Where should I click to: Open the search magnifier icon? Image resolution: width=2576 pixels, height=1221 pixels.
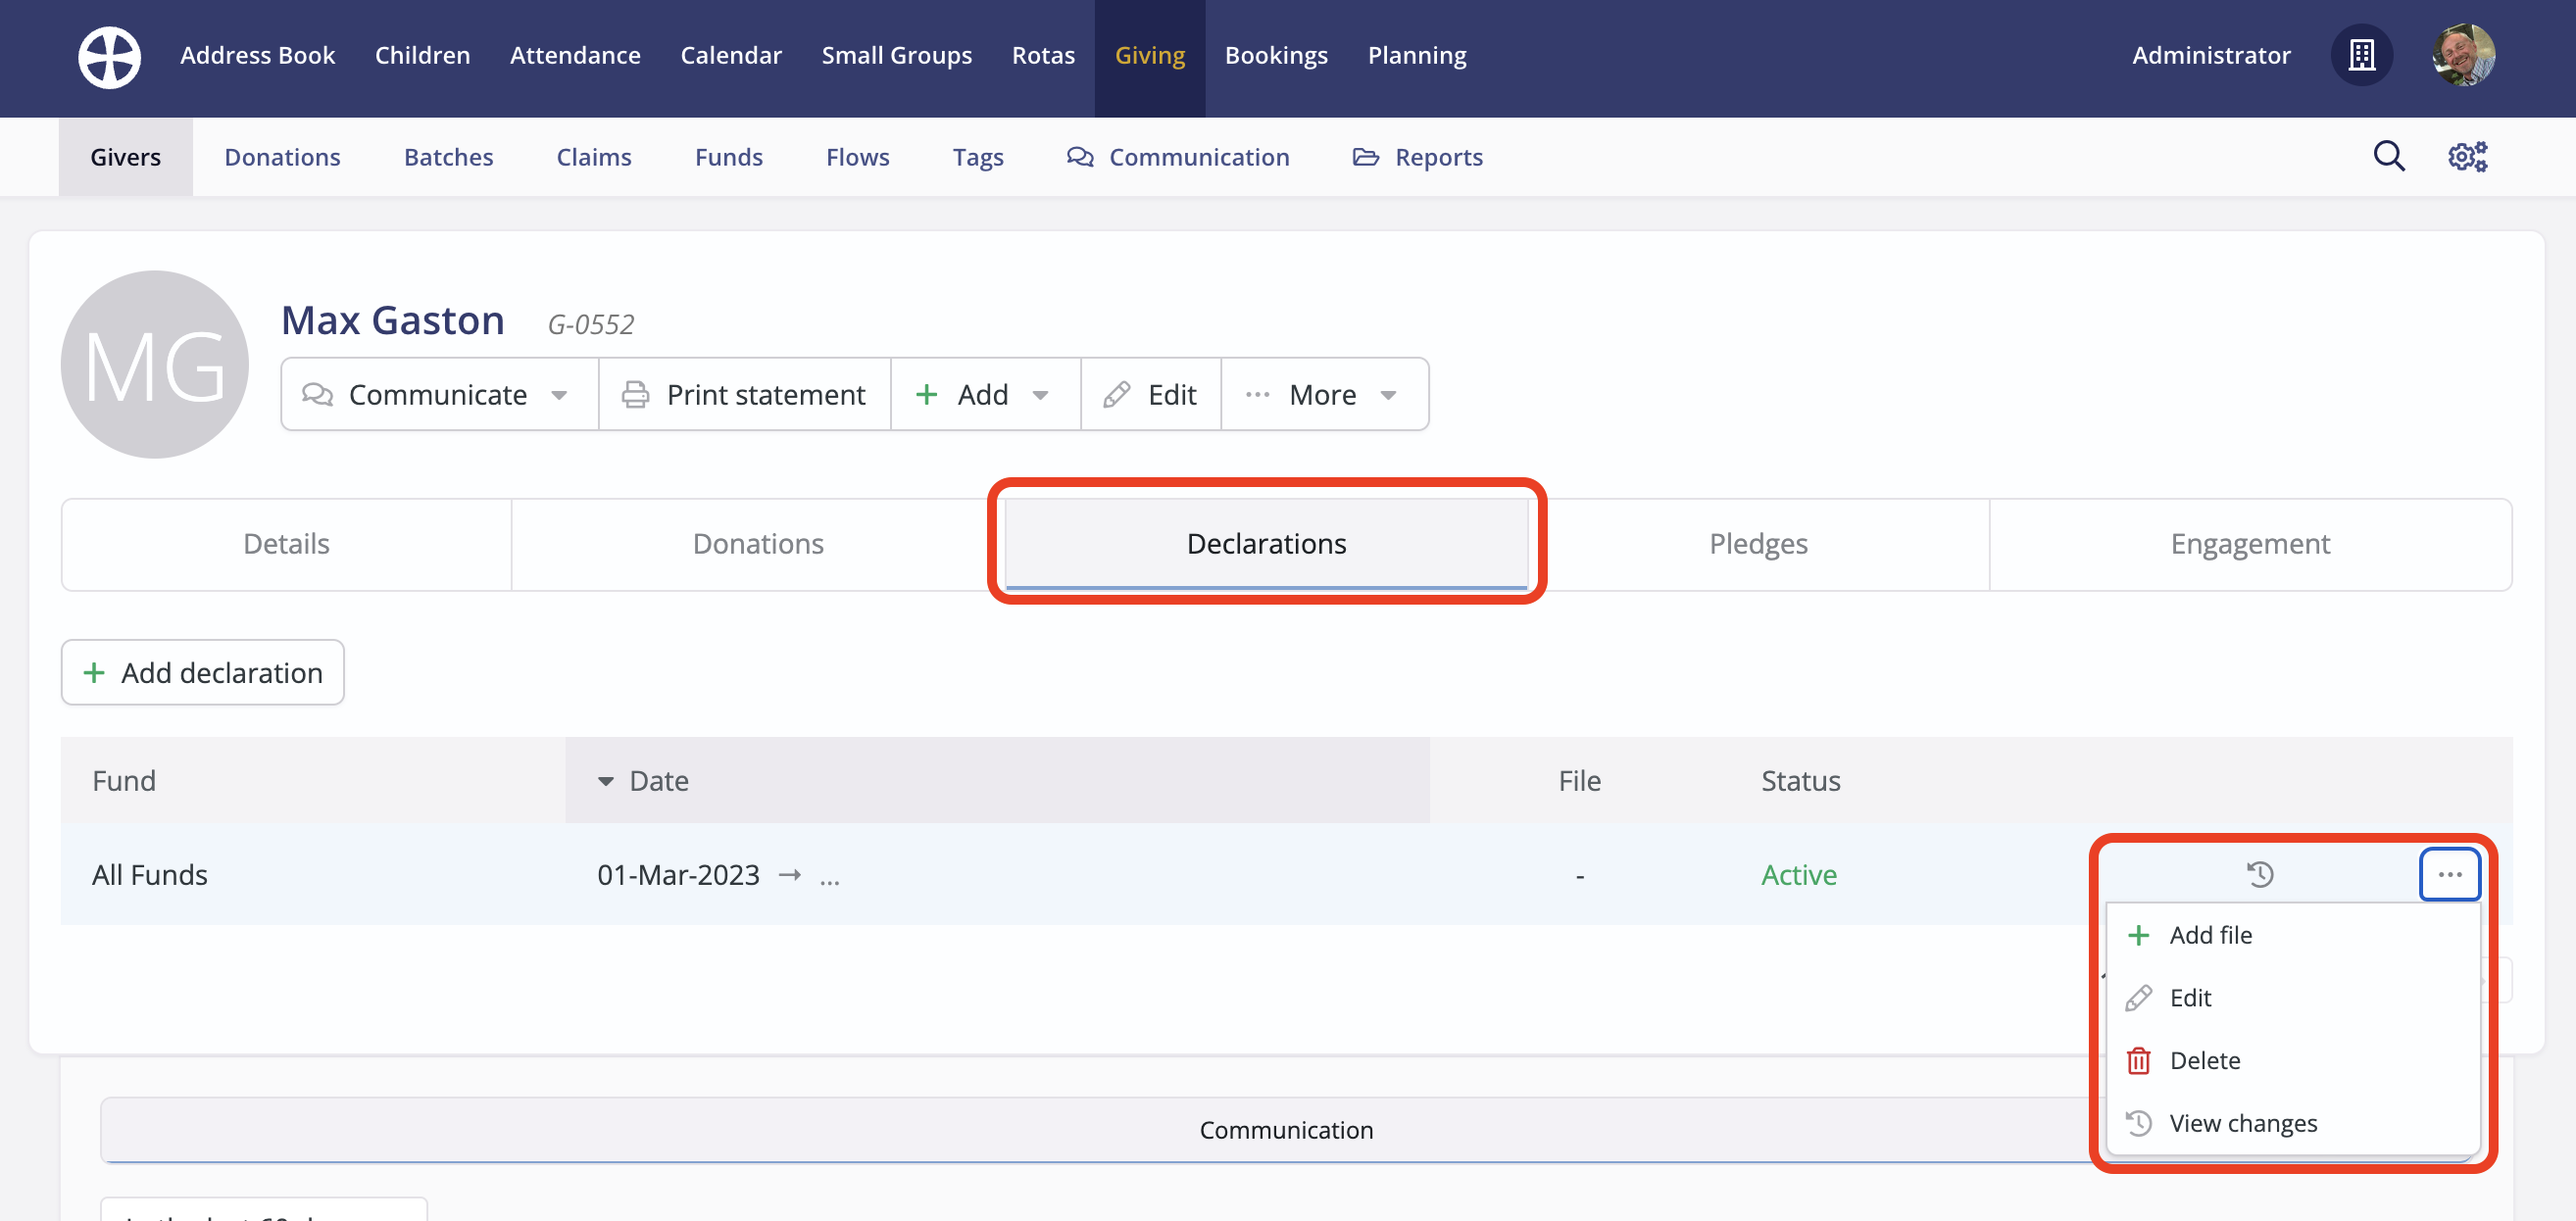[2388, 156]
